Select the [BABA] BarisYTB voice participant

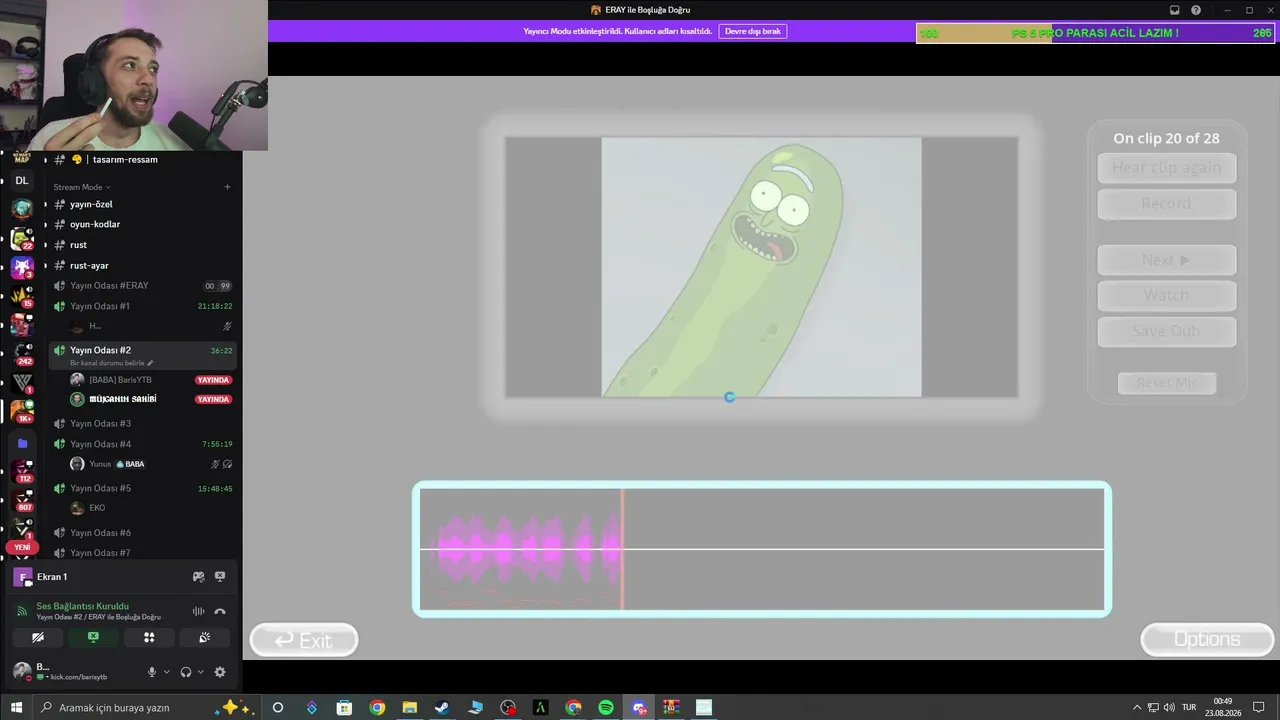[x=150, y=380]
